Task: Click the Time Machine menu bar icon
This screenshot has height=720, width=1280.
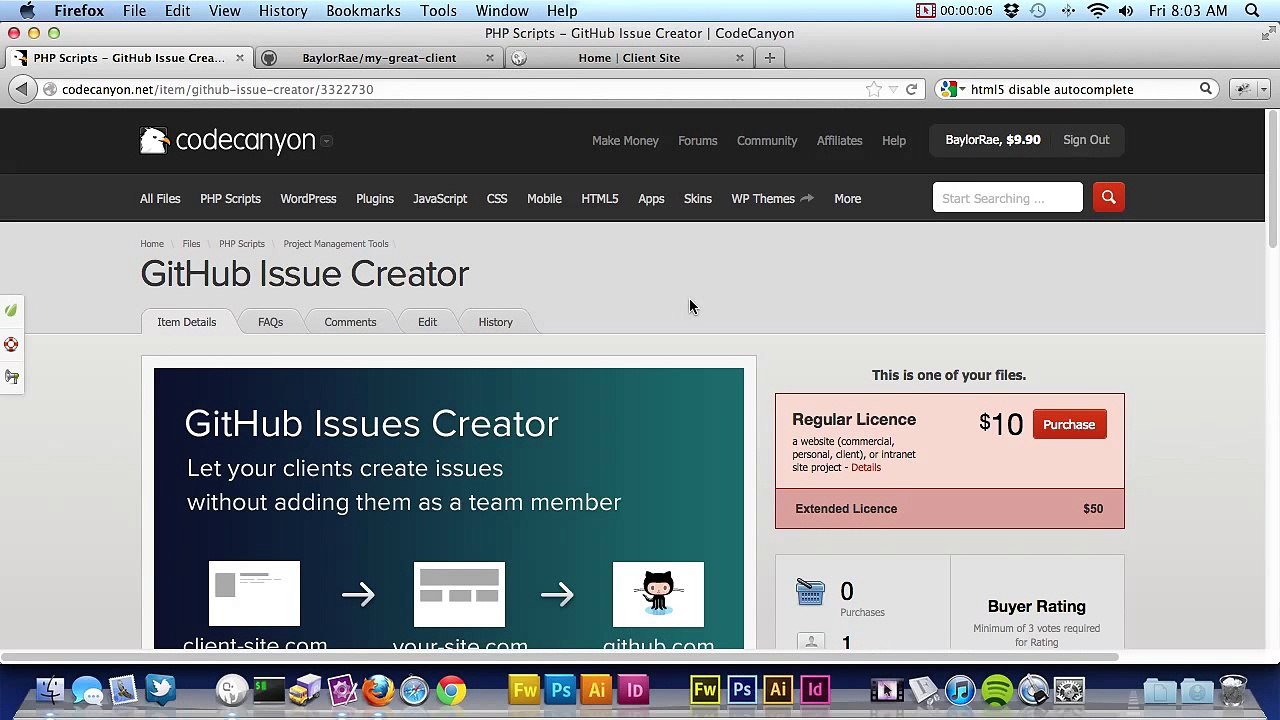Action: [1038, 11]
